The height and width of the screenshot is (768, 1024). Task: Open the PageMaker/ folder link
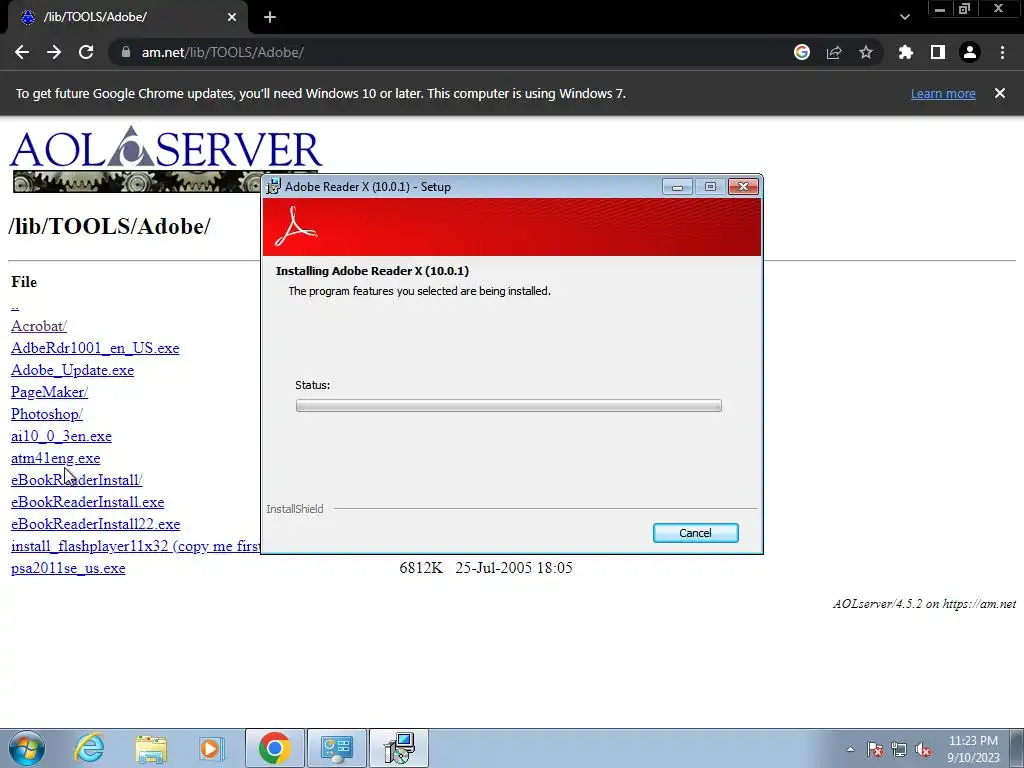pos(49,392)
